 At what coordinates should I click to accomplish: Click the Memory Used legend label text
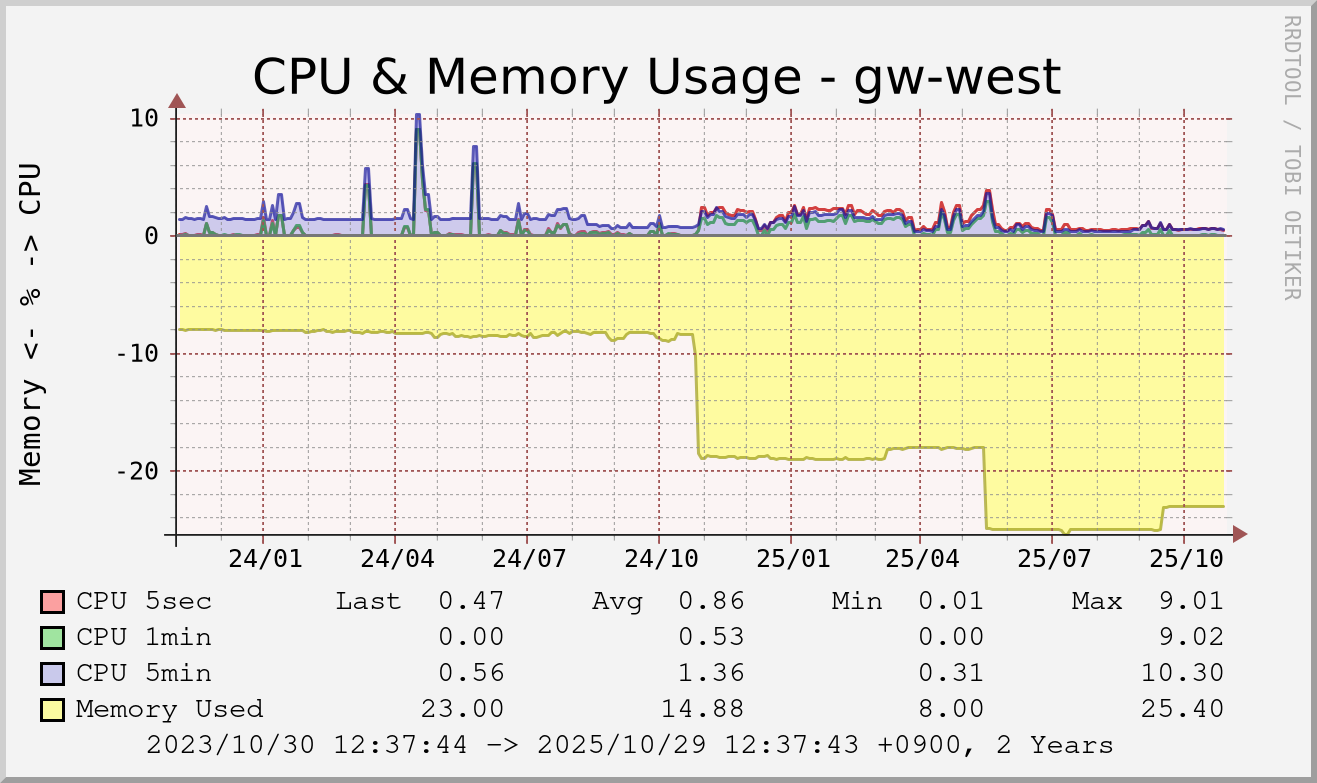(x=169, y=709)
